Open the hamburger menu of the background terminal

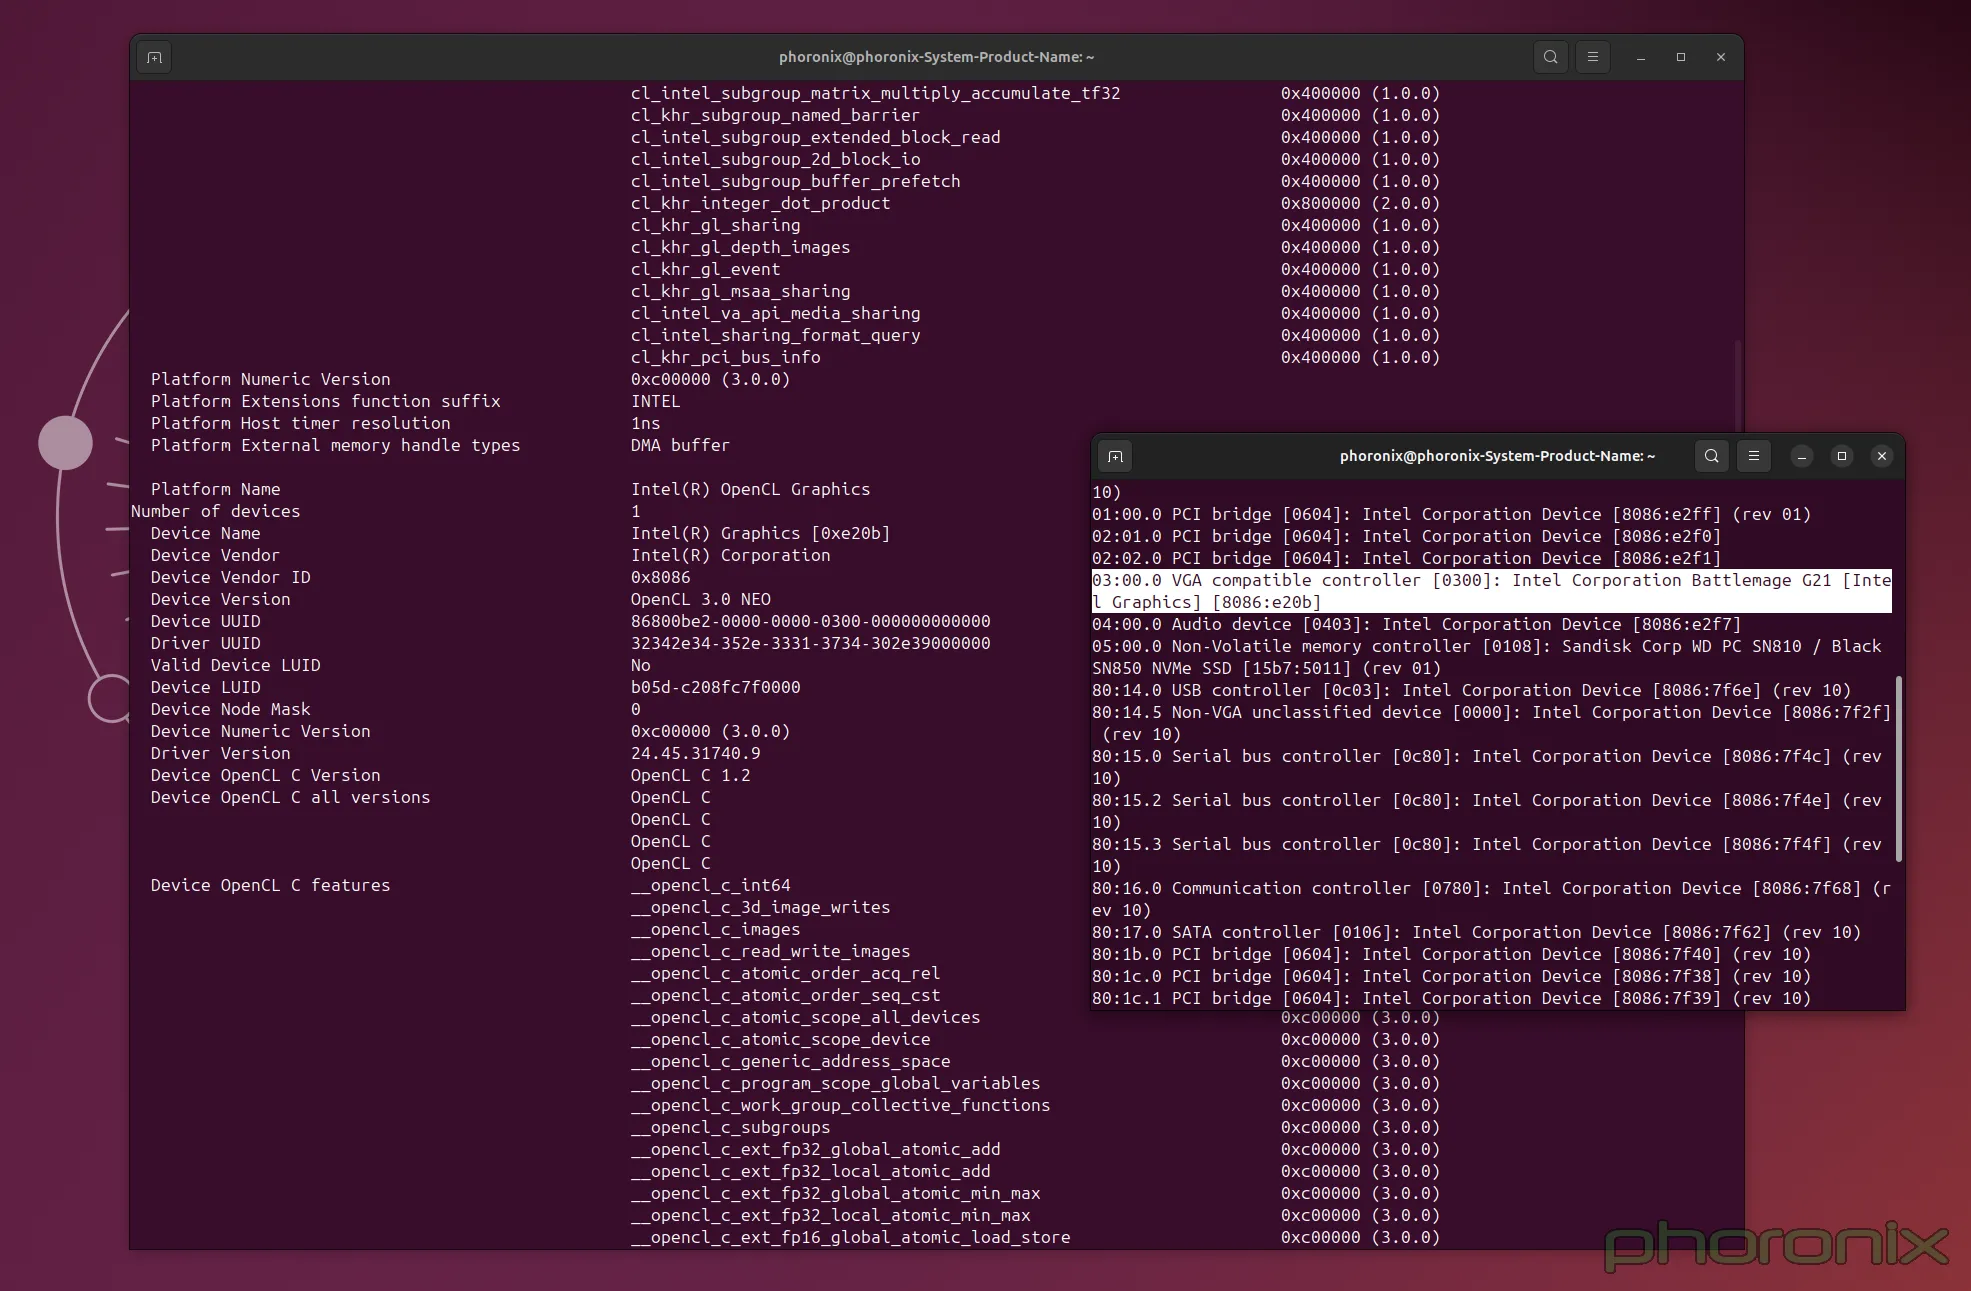coord(1592,57)
